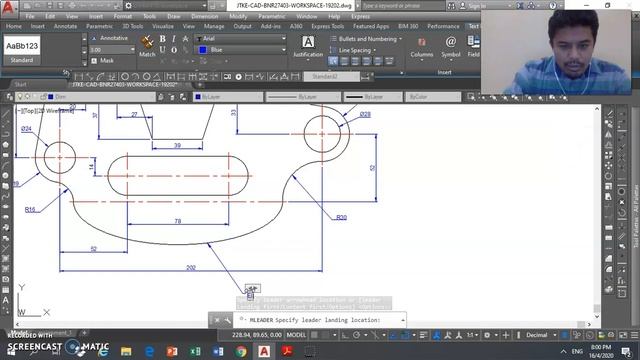The width and height of the screenshot is (640, 360).
Task: Switch to the Express Tools ribbon tab
Action: tap(328, 26)
